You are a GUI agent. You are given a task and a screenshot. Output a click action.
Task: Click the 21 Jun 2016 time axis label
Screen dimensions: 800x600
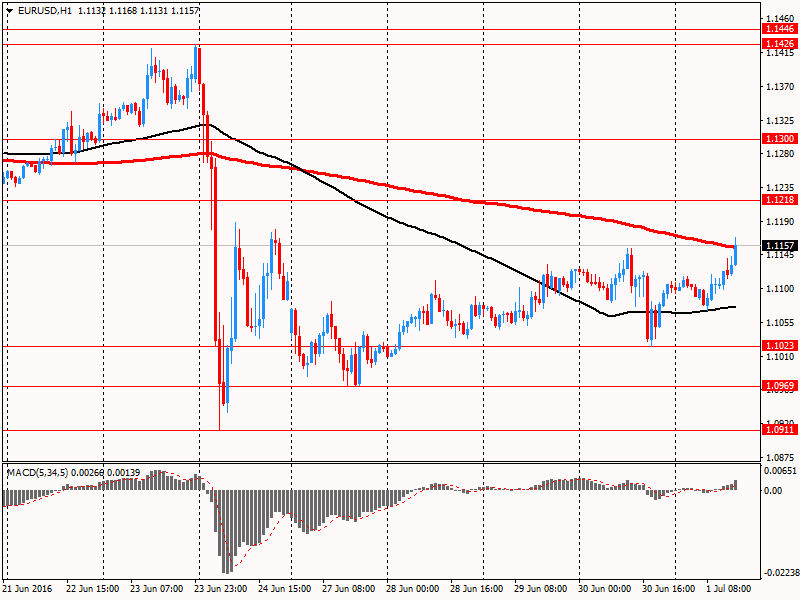click(27, 589)
